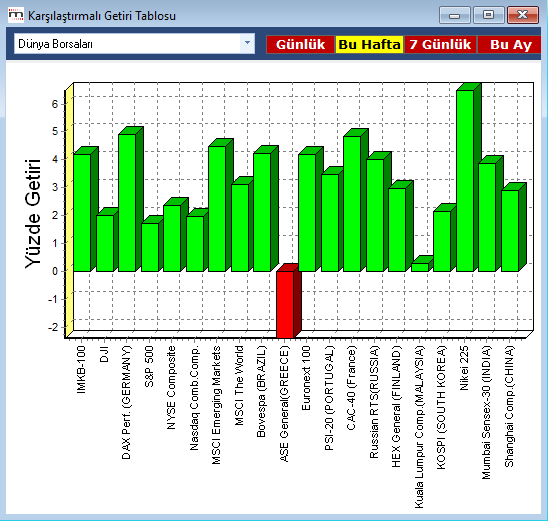Select the Bovespa (BRAZIL) bar
548x521 pixels.
pos(262,212)
